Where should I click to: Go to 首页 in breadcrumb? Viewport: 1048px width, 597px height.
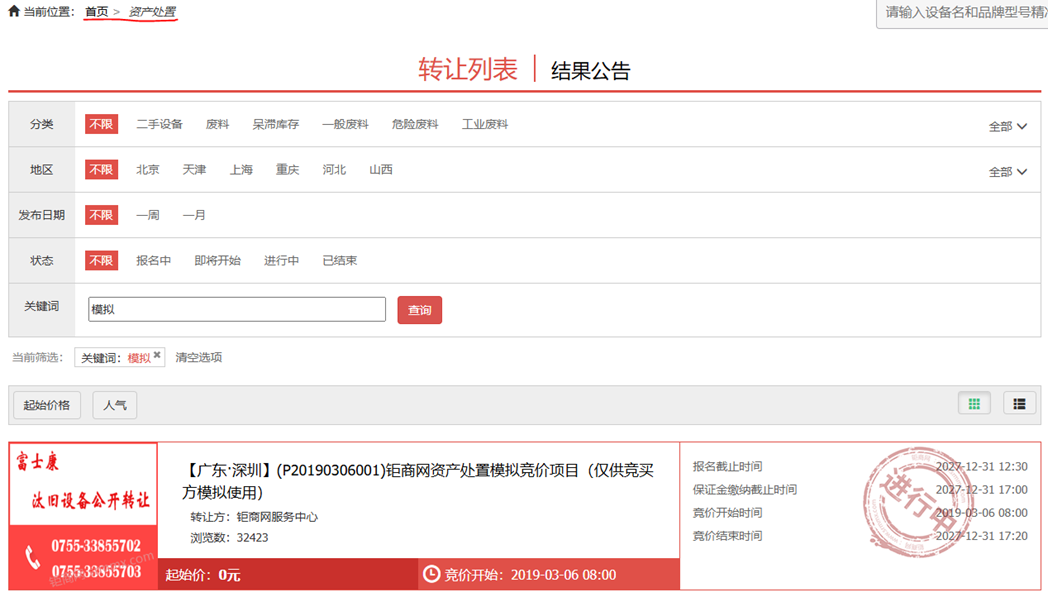[x=96, y=11]
